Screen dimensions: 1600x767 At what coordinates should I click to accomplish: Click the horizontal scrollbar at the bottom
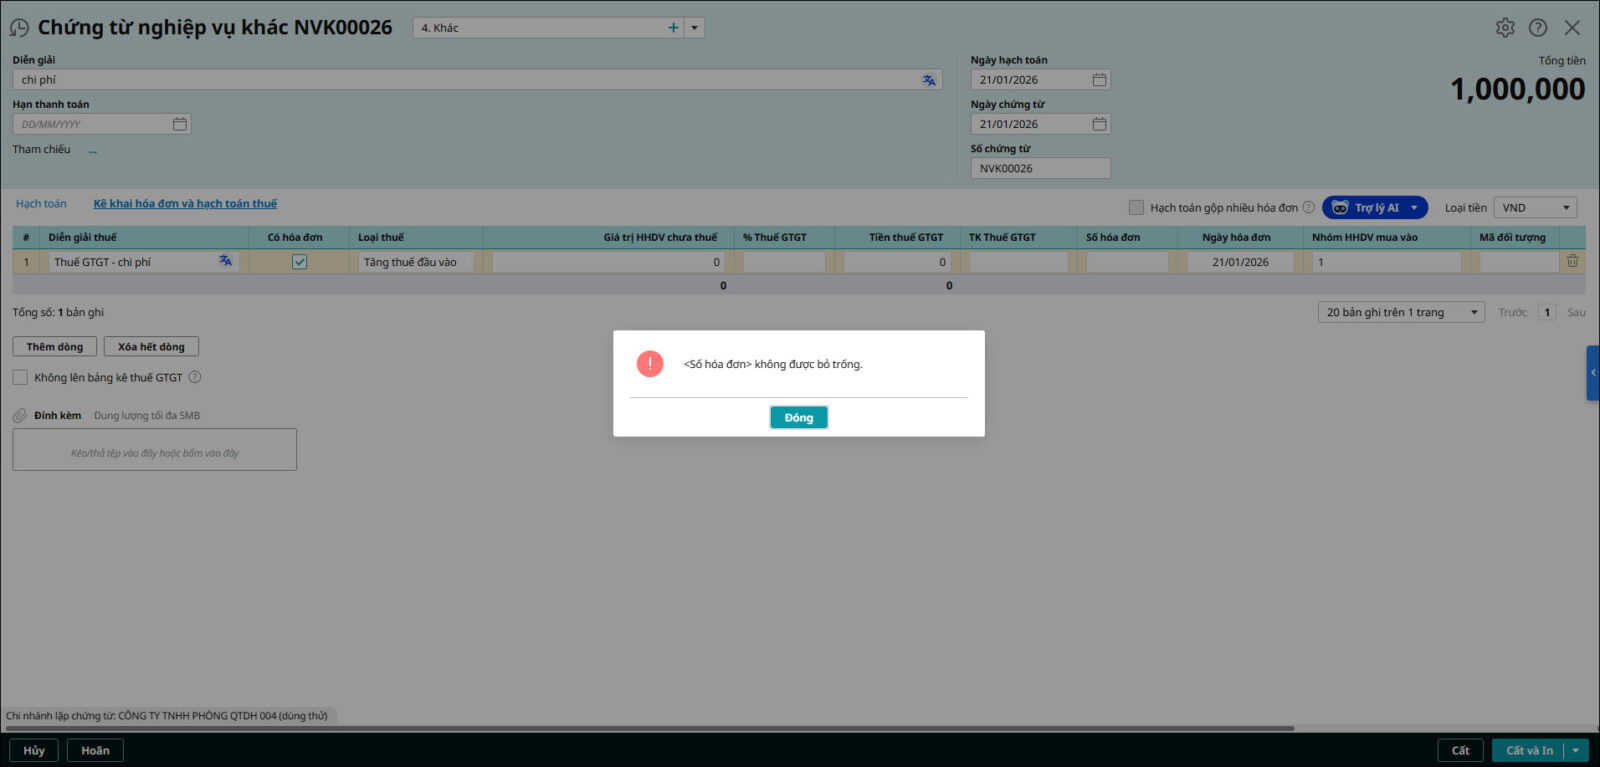[x=650, y=728]
